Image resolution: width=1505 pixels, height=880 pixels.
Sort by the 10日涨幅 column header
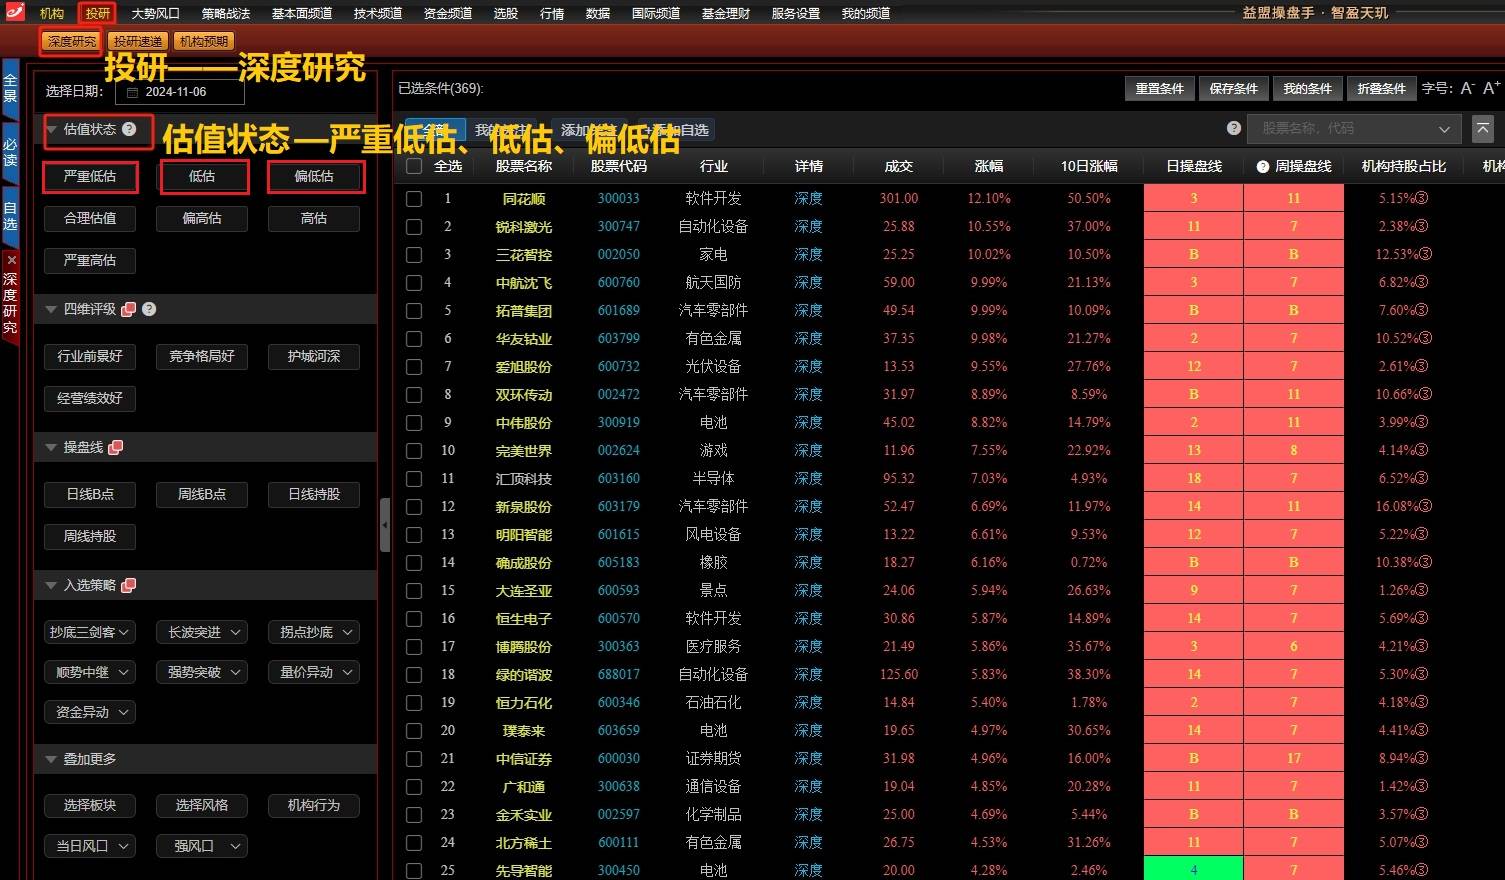tap(1089, 166)
